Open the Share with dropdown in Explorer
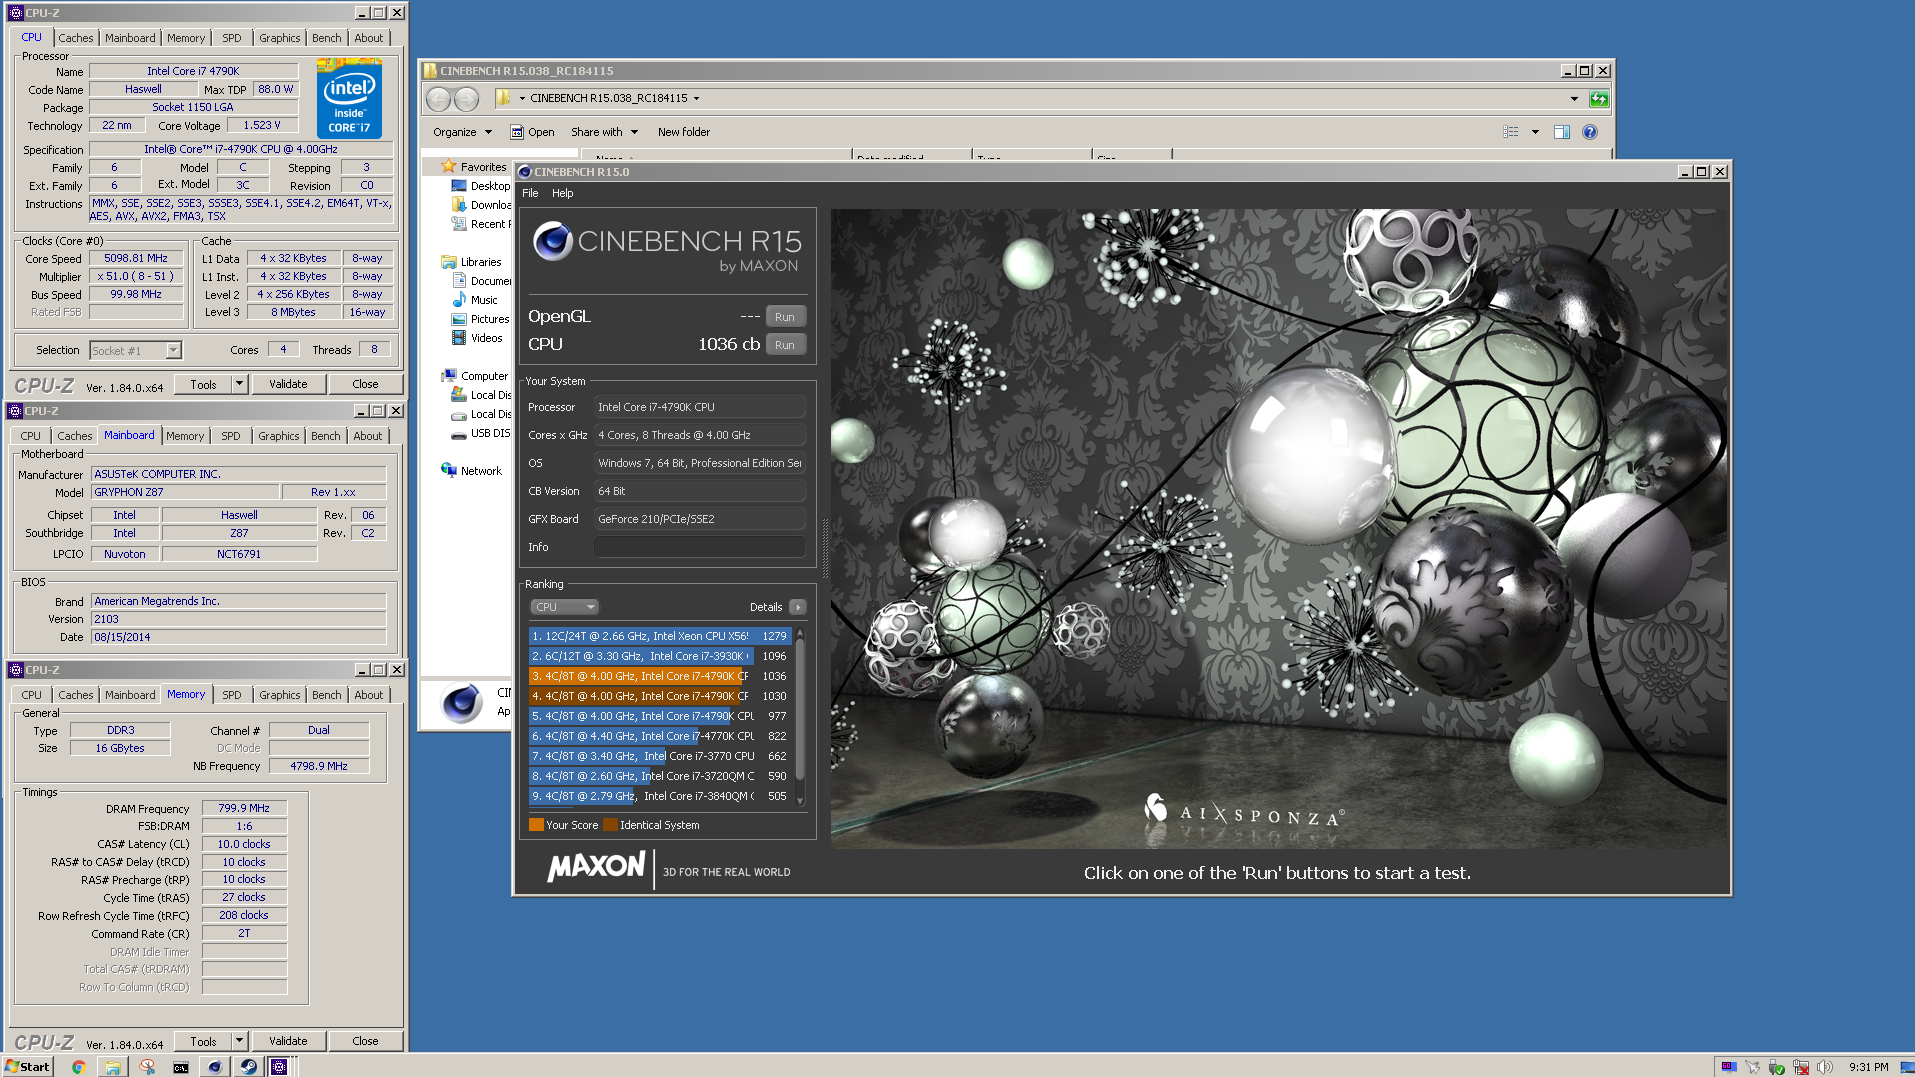1915x1077 pixels. [x=604, y=132]
